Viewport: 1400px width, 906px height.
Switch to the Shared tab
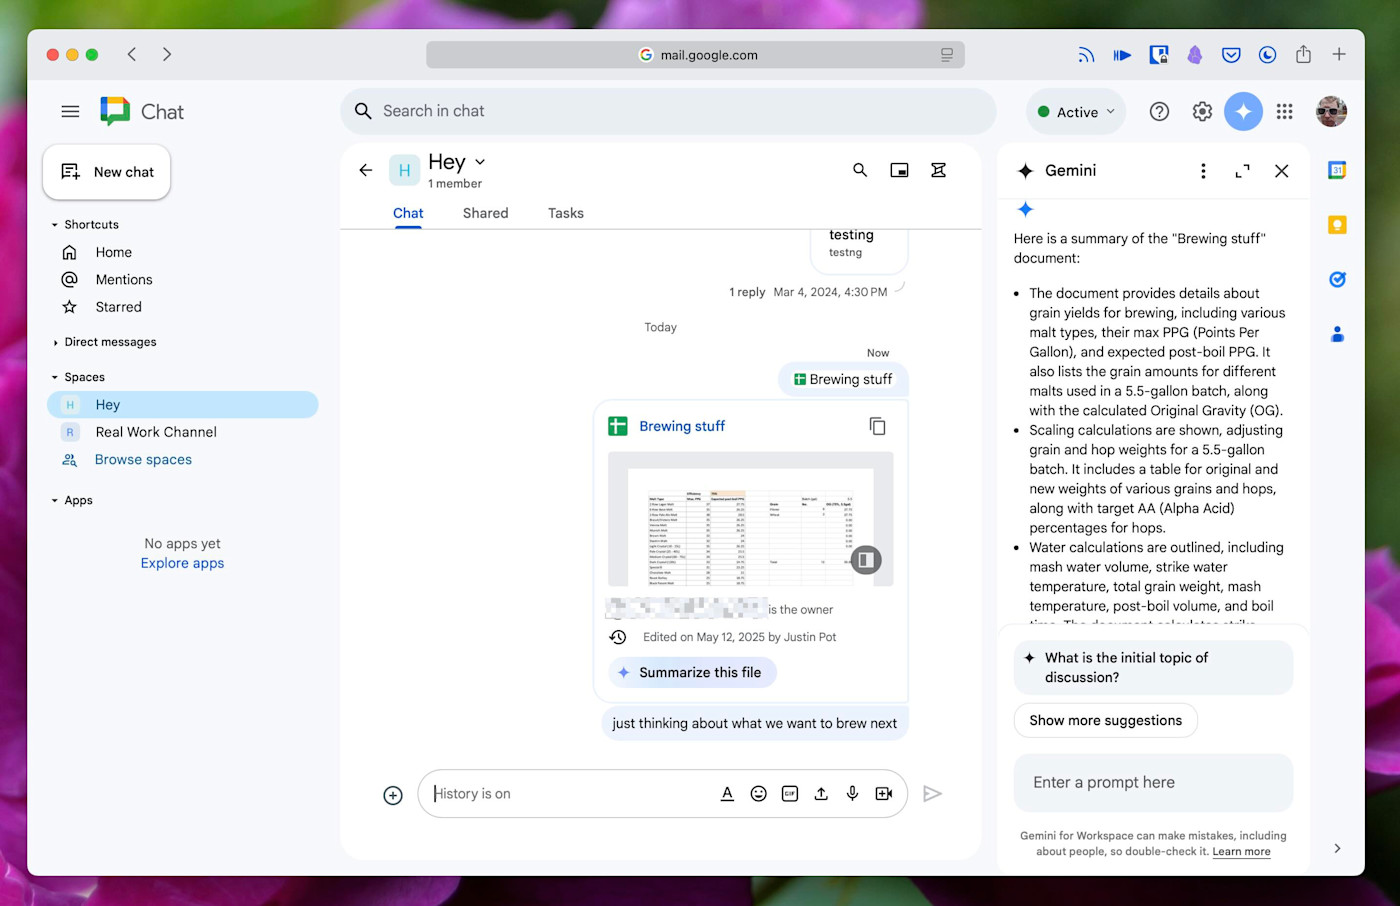pyautogui.click(x=485, y=213)
